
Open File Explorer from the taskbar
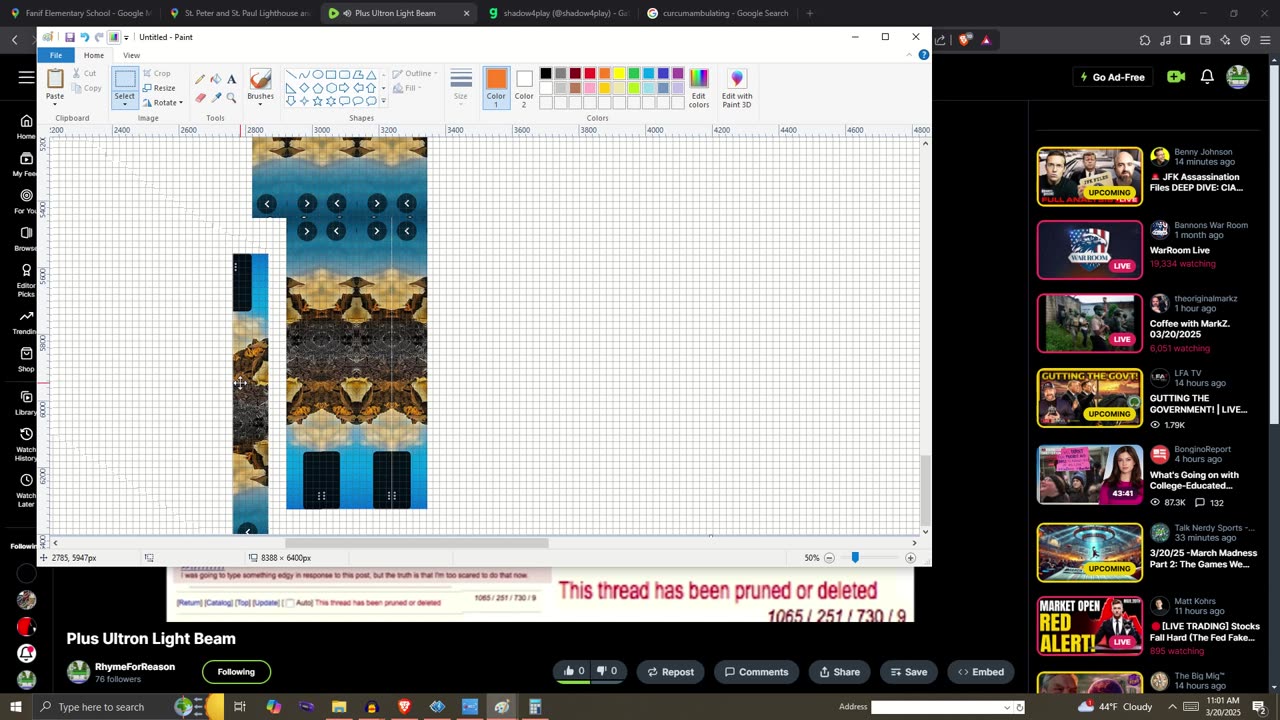(339, 707)
